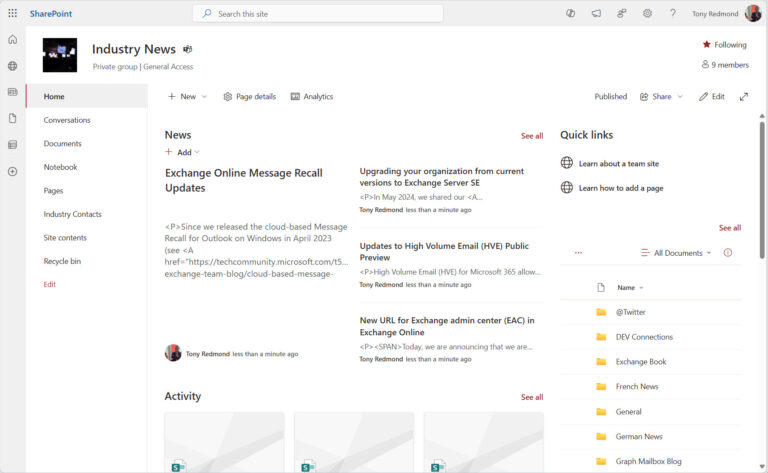Screen dimensions: 768x473
Task: Expand the New dropdown menu
Action: (187, 97)
